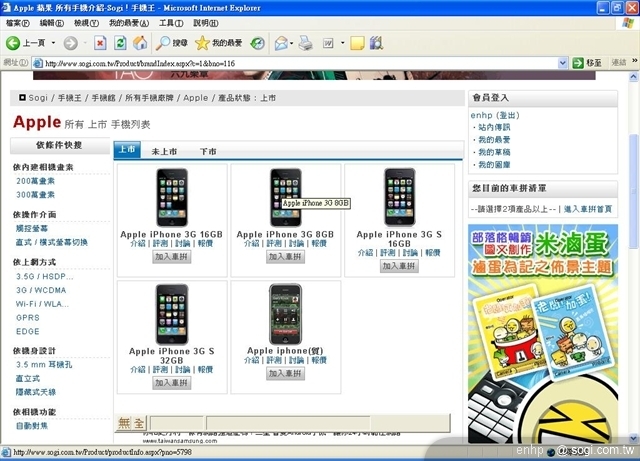
Task: Click the green Go arrow button
Action: (578, 63)
